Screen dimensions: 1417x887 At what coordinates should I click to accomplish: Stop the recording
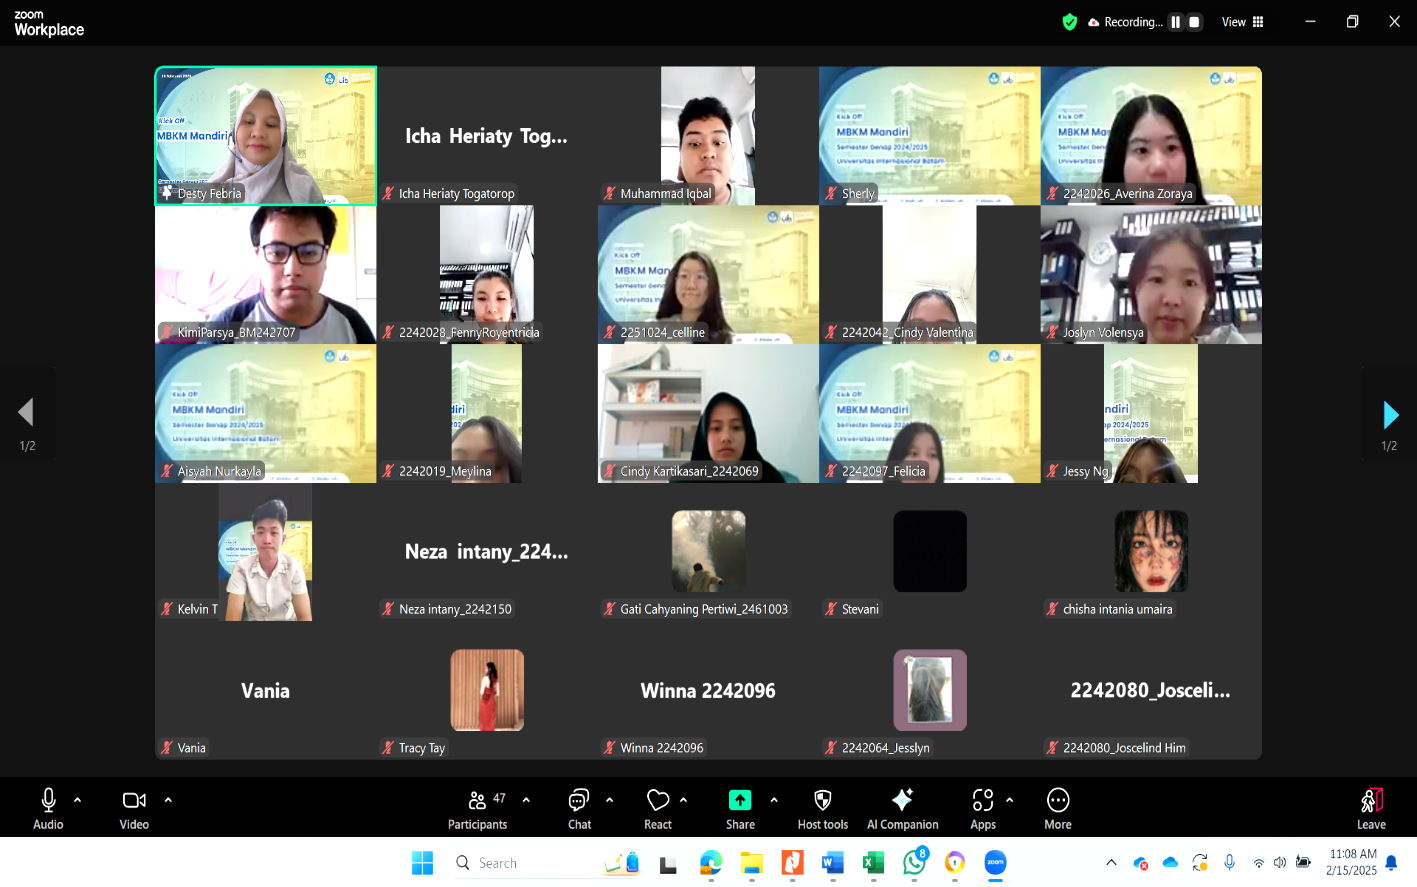pyautogui.click(x=1194, y=21)
